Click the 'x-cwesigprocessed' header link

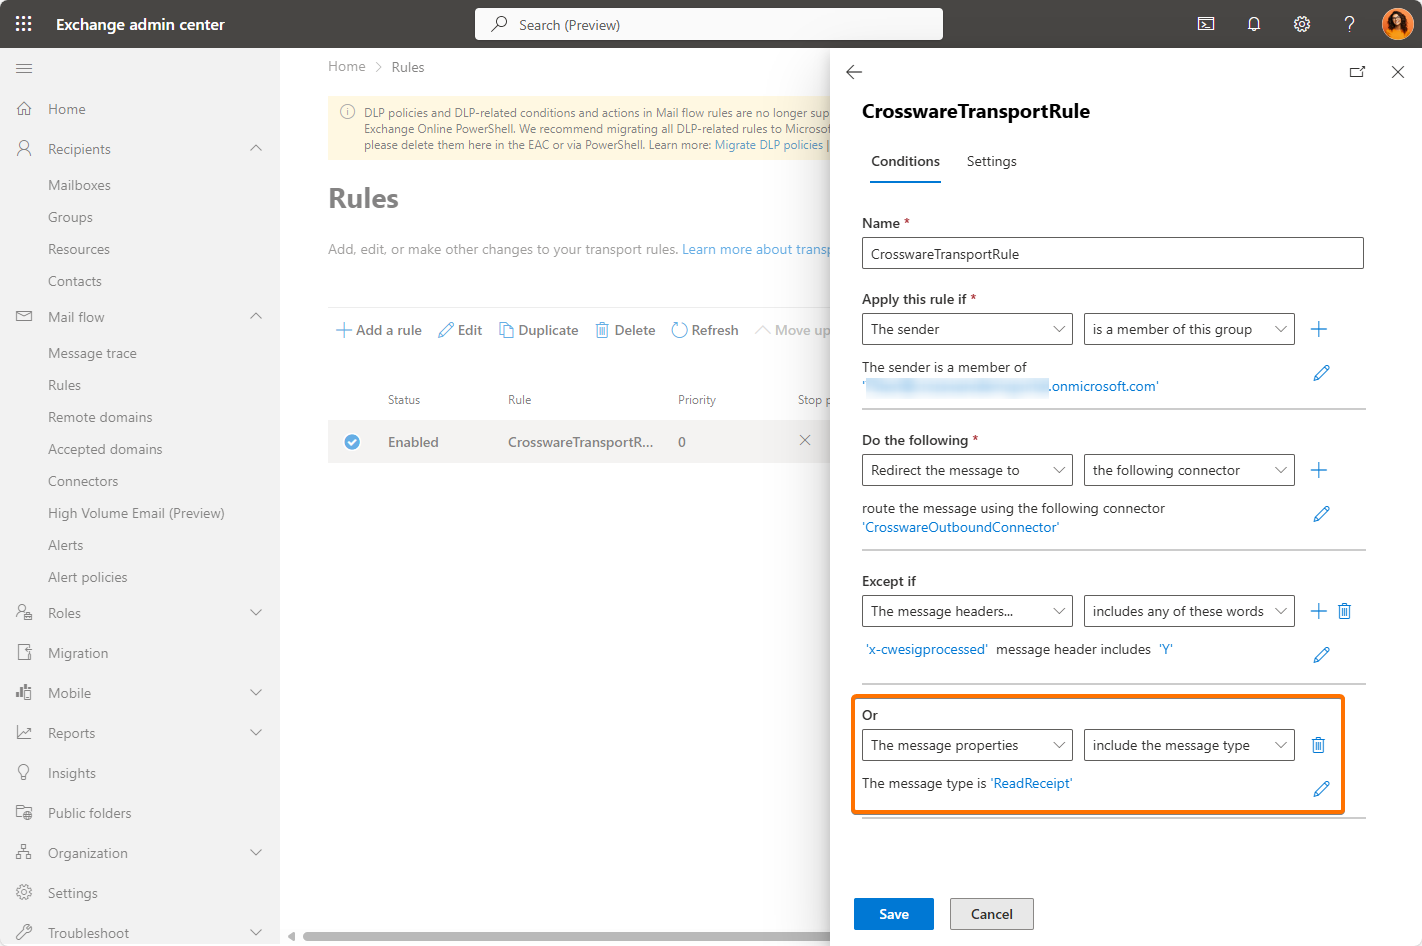tap(926, 649)
